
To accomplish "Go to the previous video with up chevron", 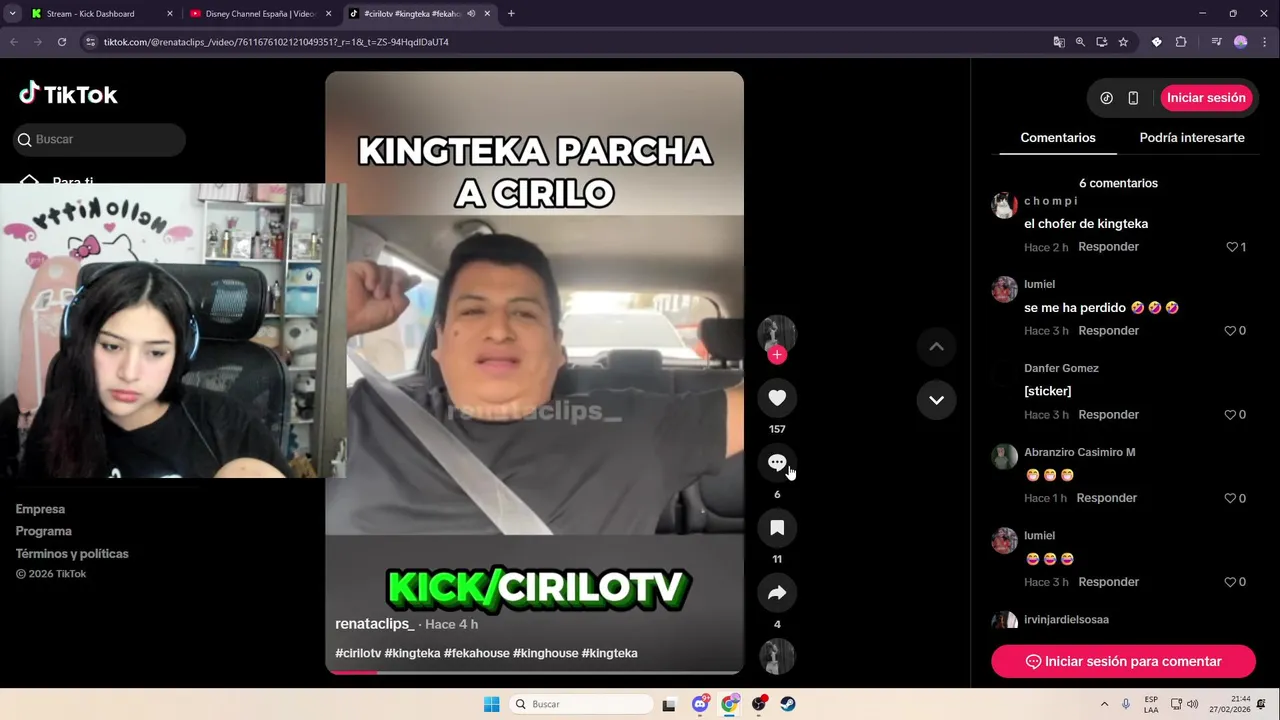I will [936, 346].
